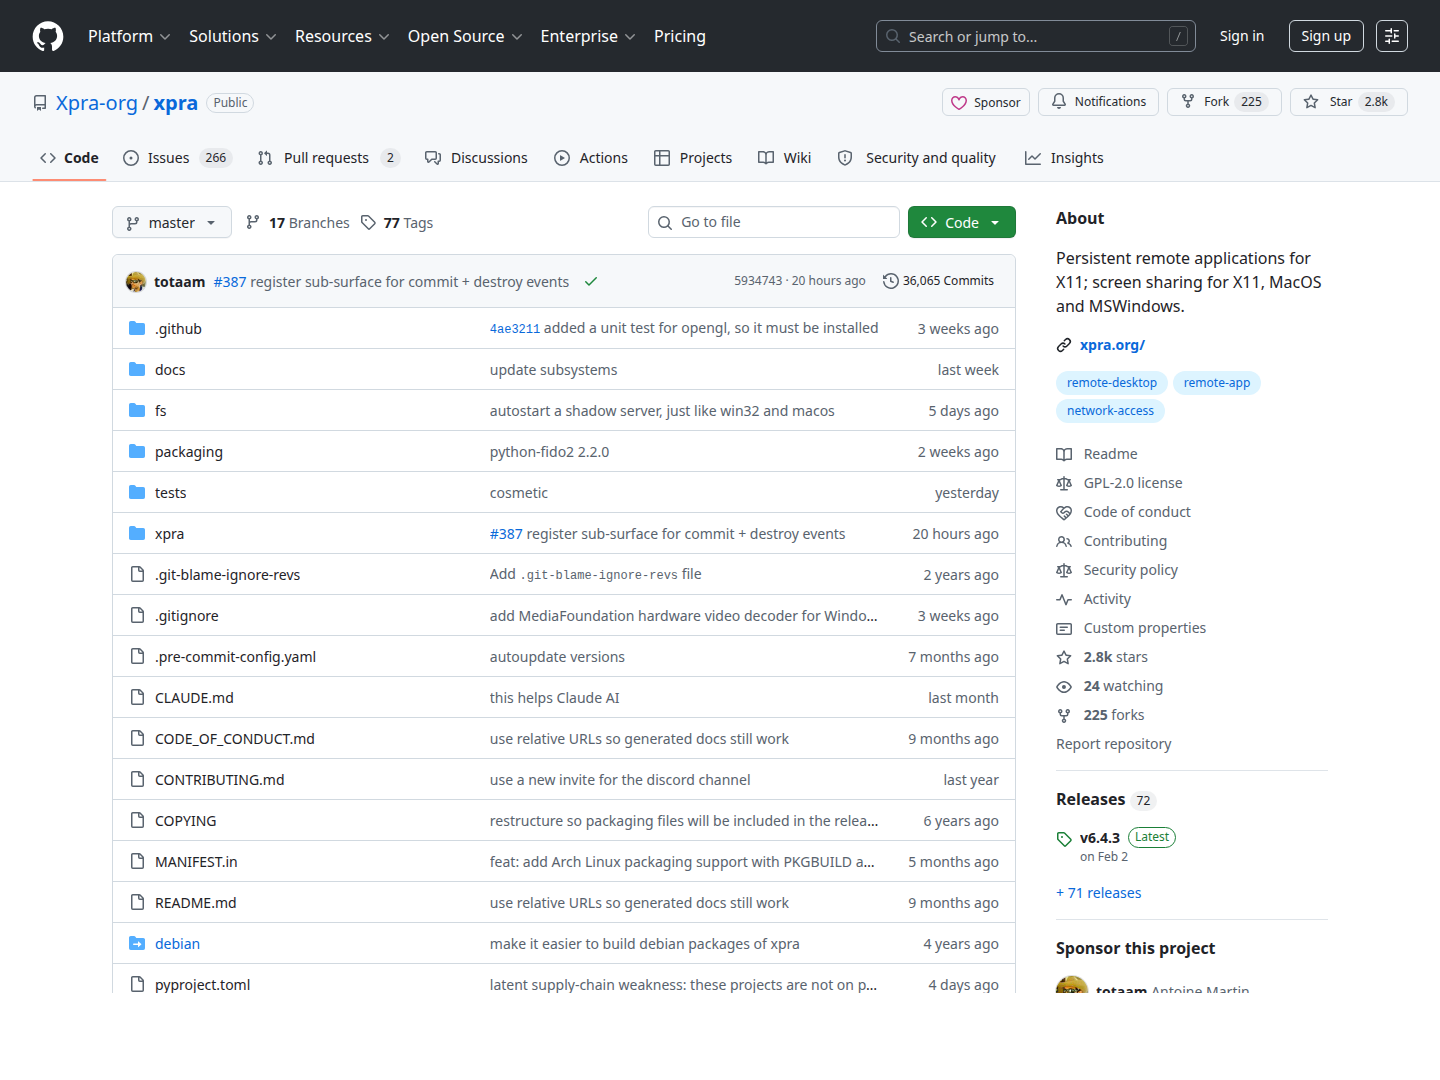Screen dimensions: 1440x1080
Task: View the 77 Tags link
Action: [x=397, y=223]
